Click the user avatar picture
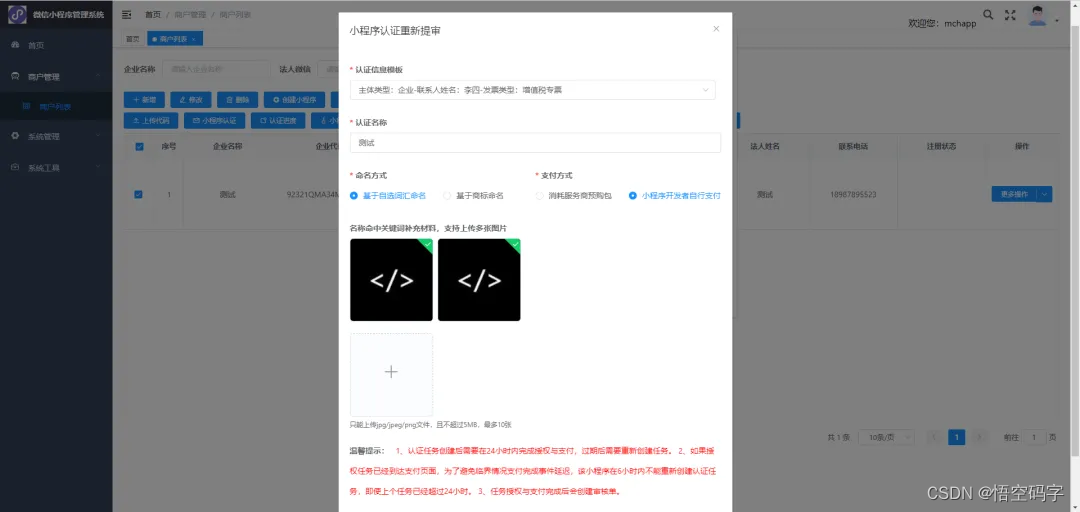The height and width of the screenshot is (512, 1080). [x=1037, y=16]
